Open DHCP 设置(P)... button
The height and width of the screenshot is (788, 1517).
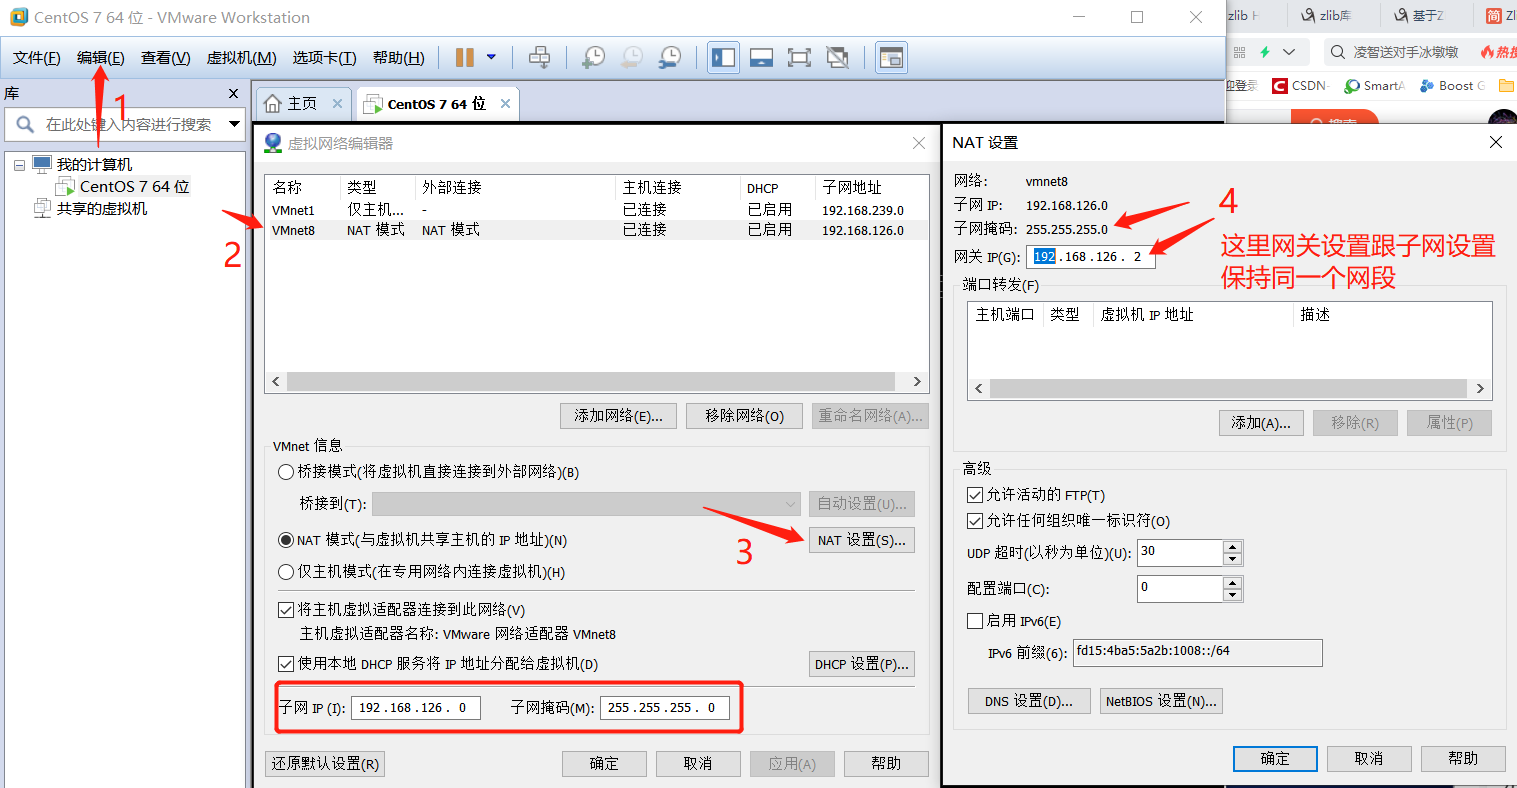click(861, 664)
